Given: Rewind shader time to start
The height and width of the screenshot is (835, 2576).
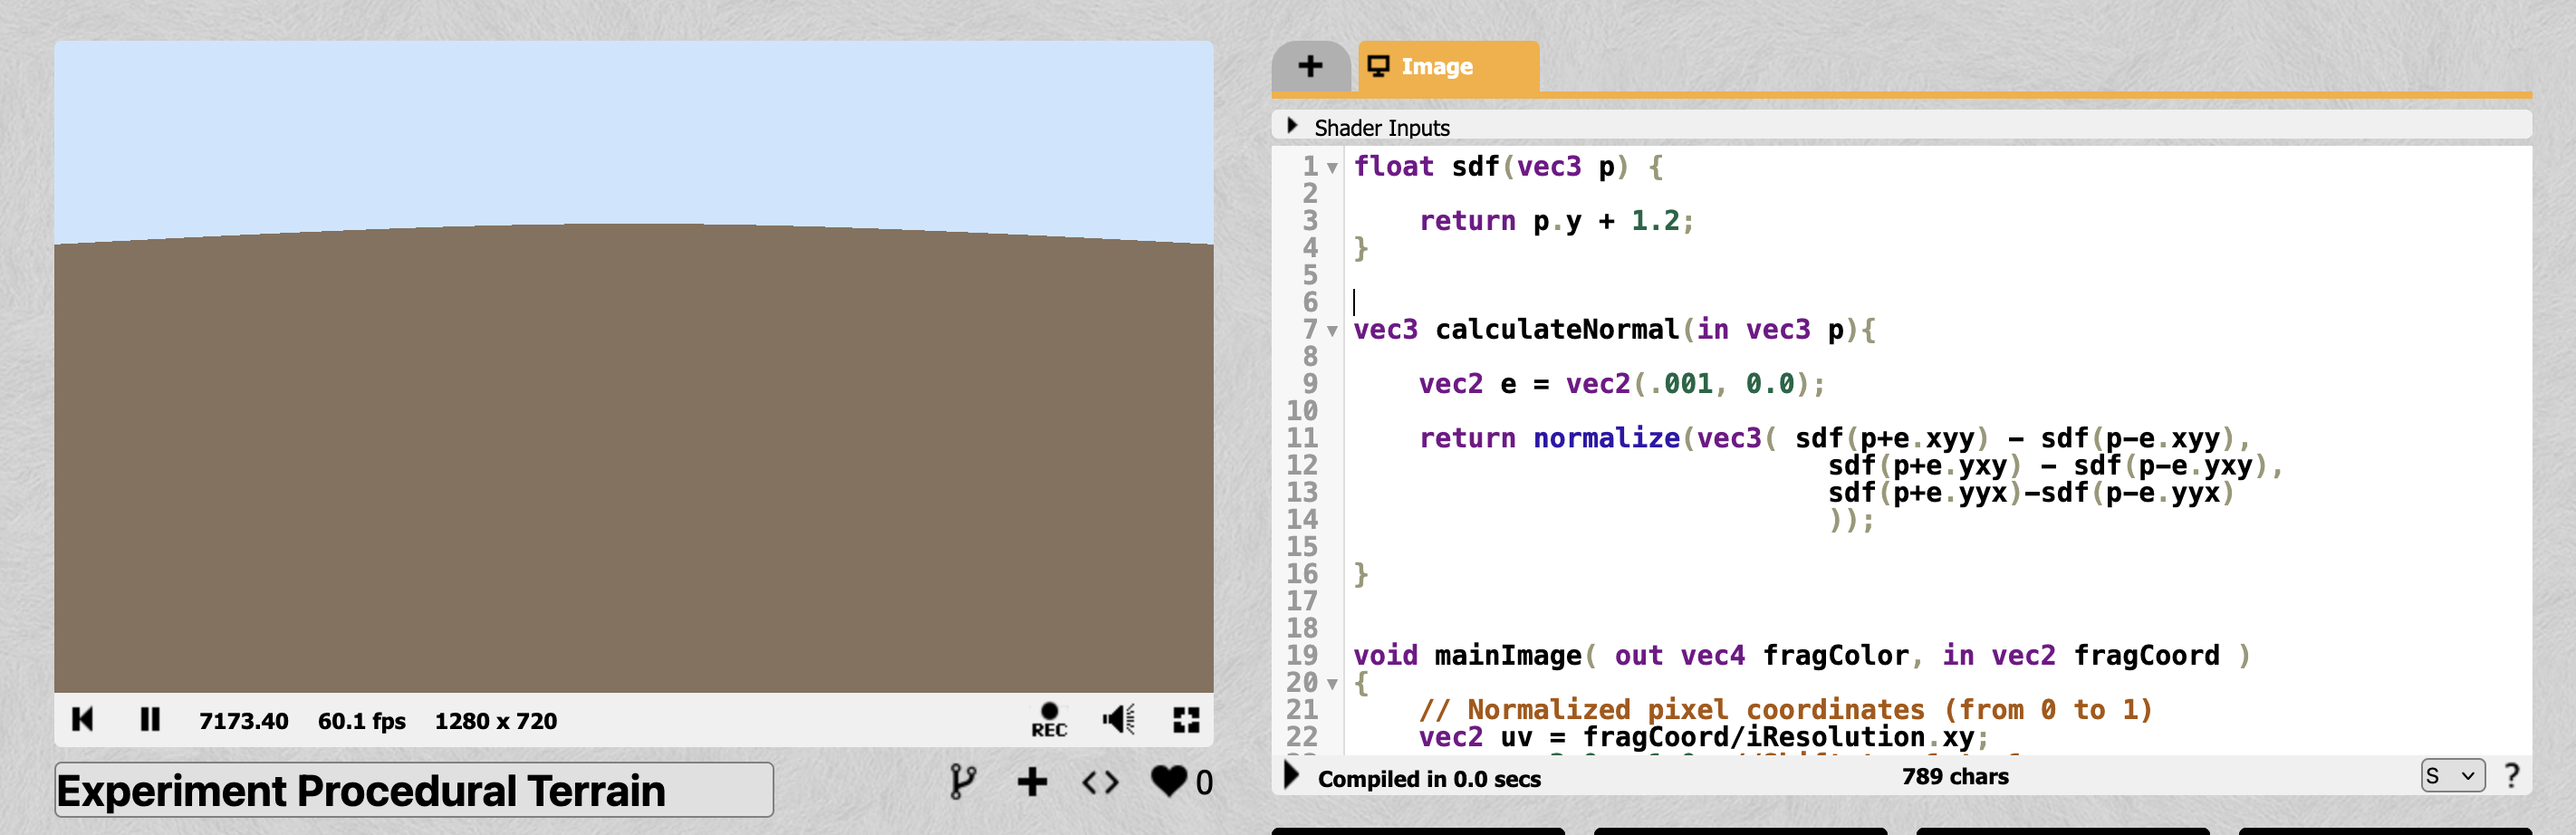Looking at the screenshot, I should coord(83,719).
